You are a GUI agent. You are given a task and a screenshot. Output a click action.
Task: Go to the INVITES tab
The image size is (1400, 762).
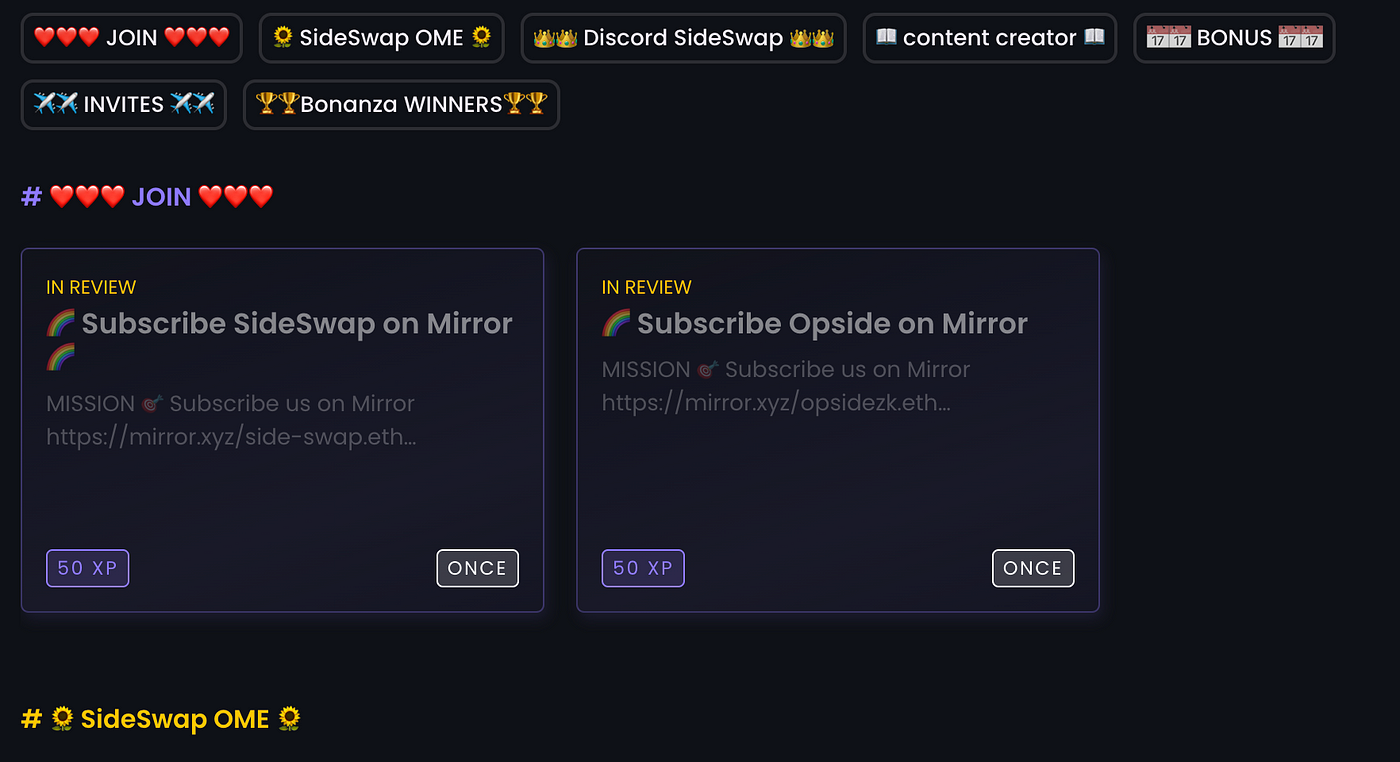pos(124,105)
